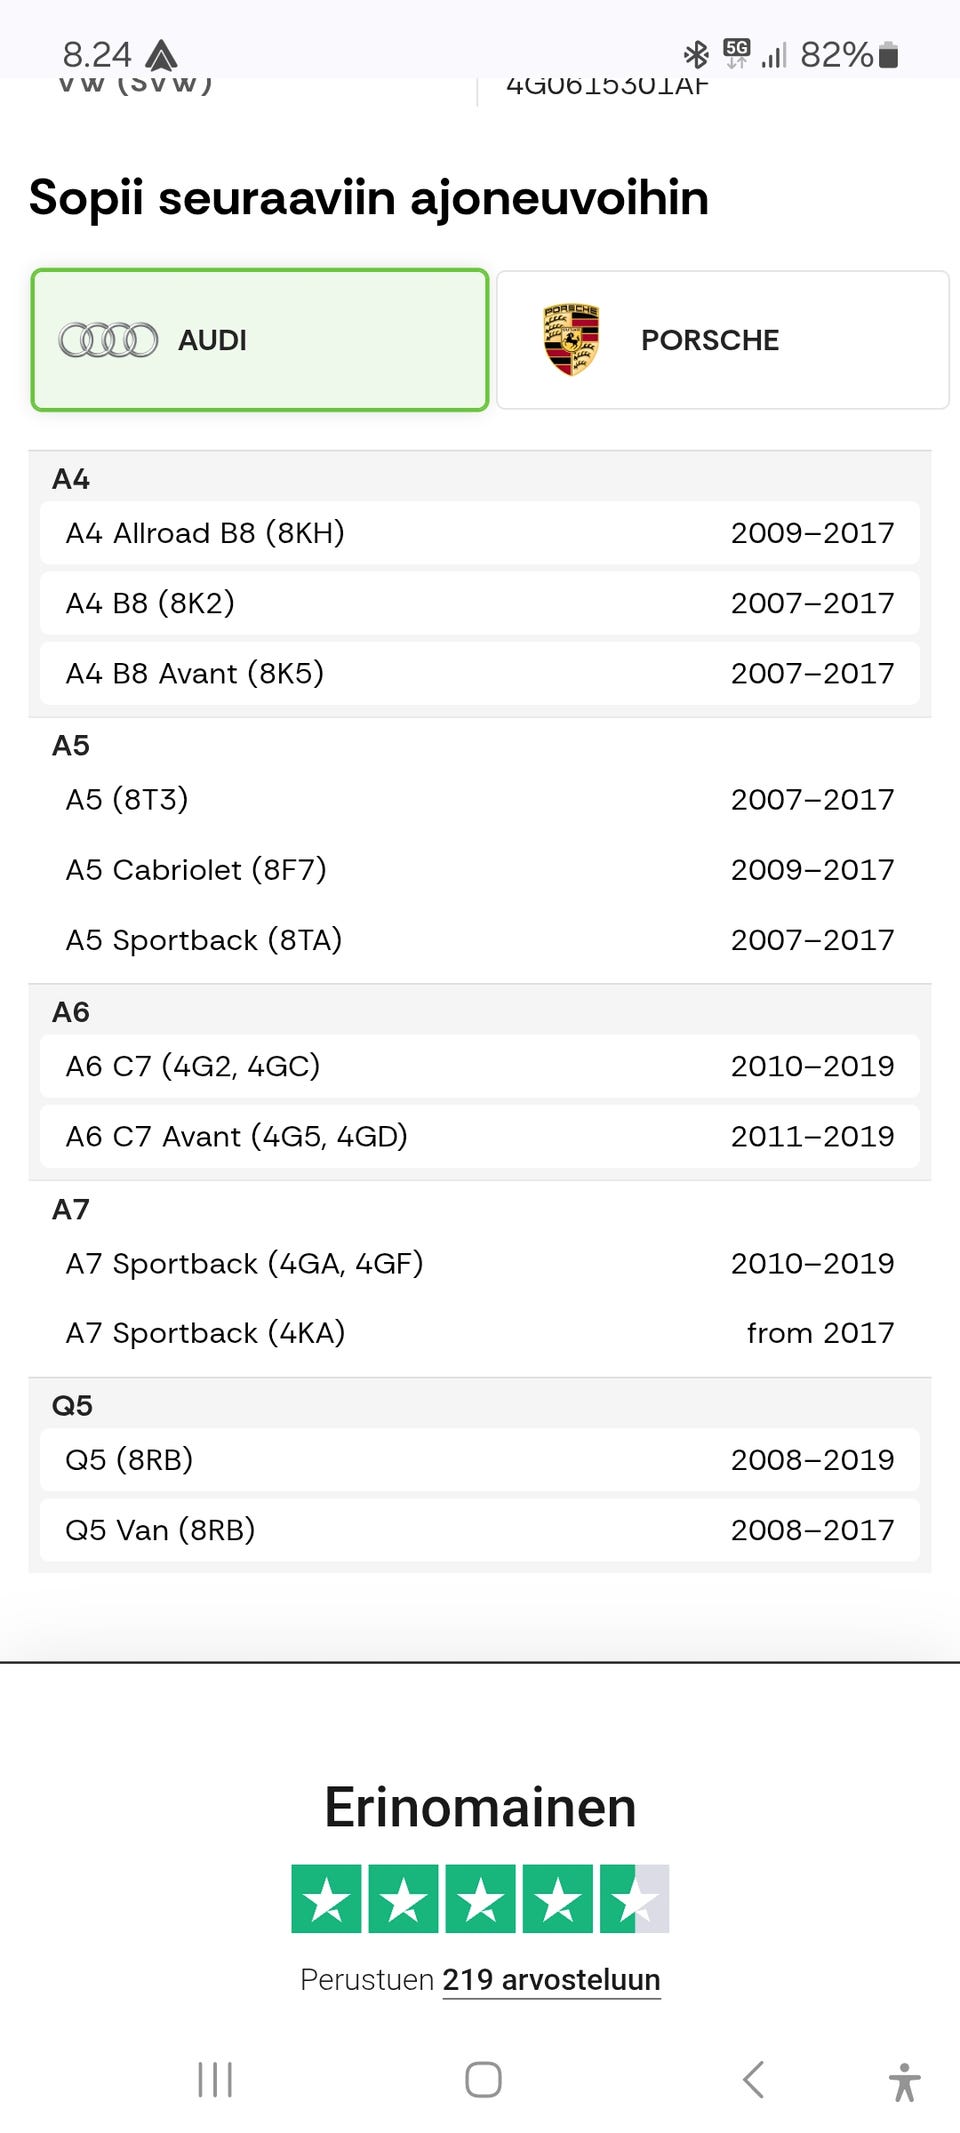Open the recent apps icon
This screenshot has height=2133, width=960.
pos(215,2079)
